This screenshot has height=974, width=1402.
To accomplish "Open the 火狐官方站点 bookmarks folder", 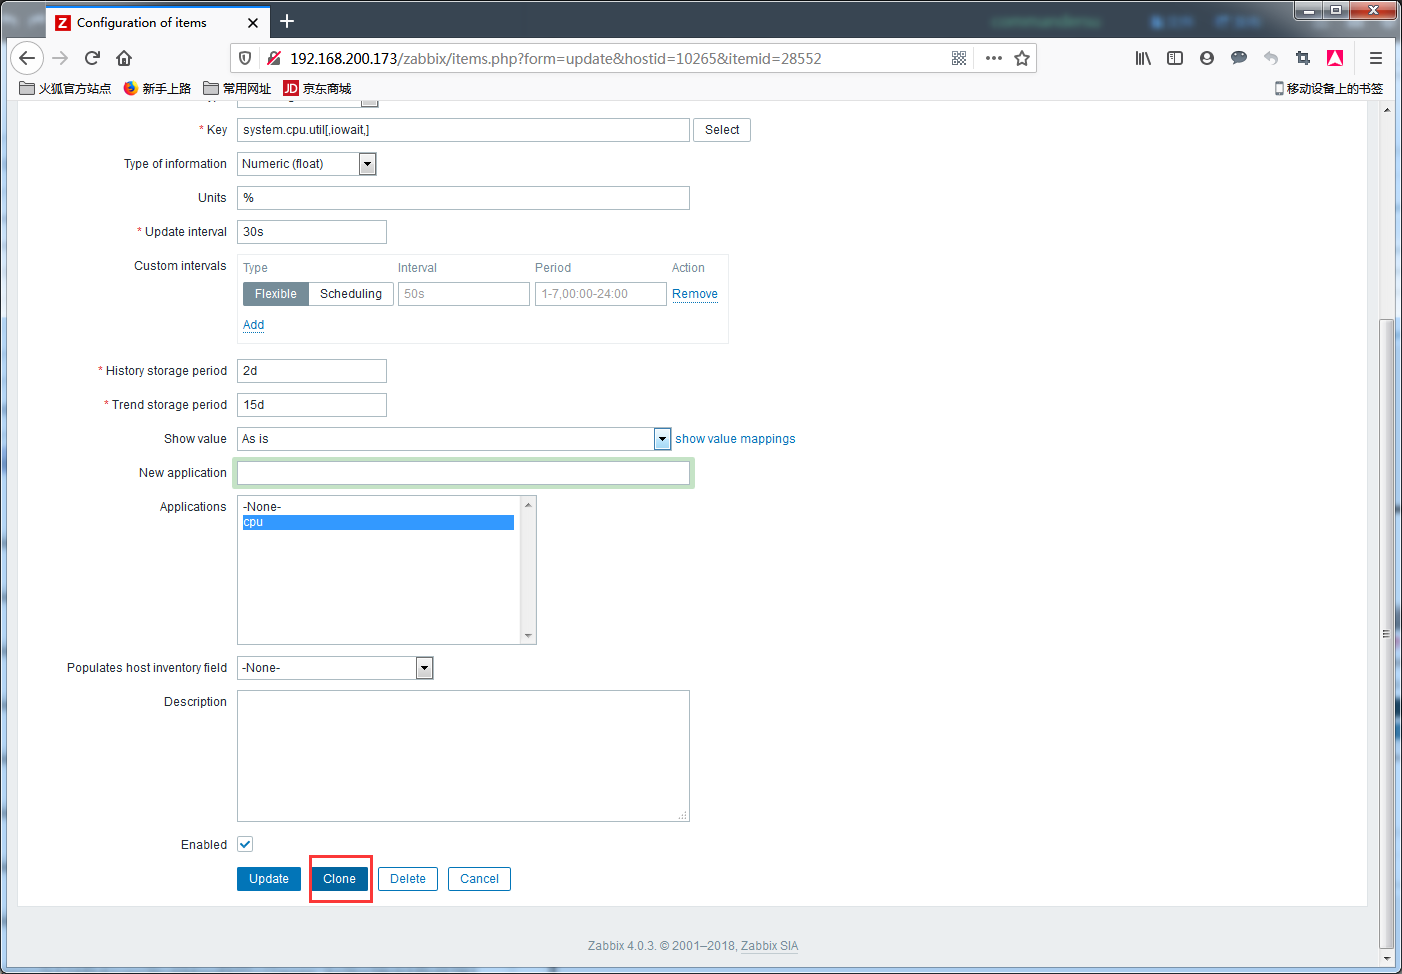I will 65,88.
